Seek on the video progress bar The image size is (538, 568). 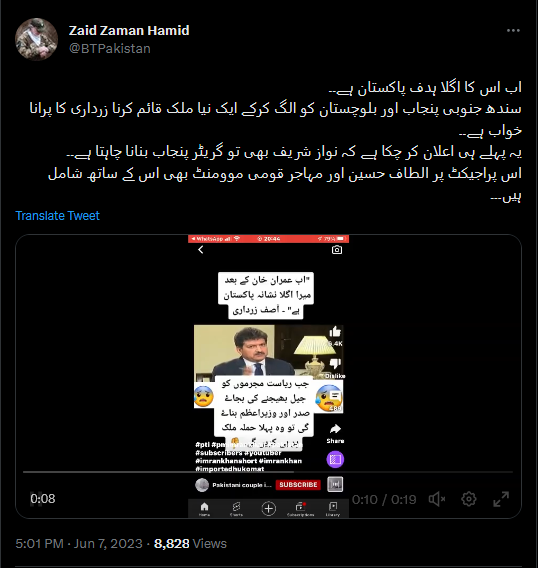(268, 472)
